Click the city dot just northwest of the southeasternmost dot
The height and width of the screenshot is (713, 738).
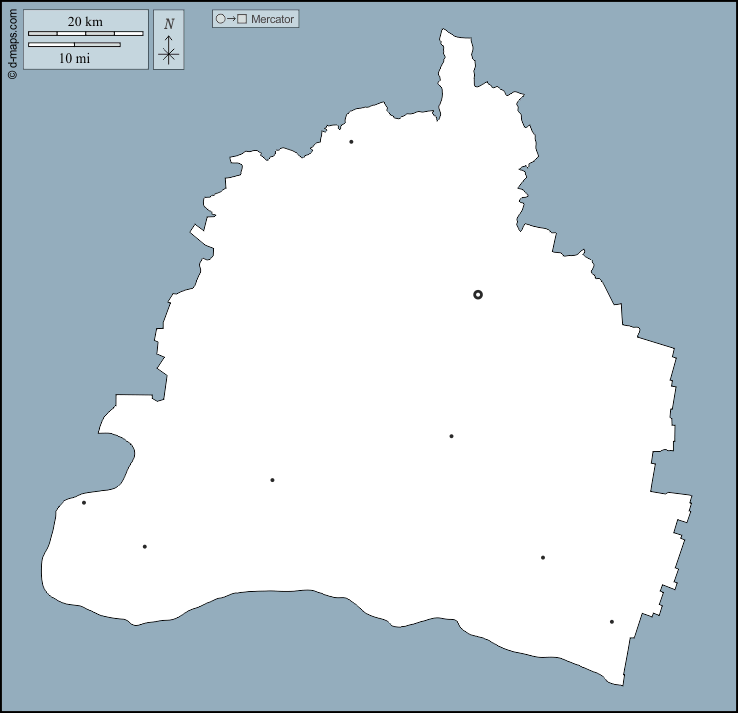coord(543,558)
